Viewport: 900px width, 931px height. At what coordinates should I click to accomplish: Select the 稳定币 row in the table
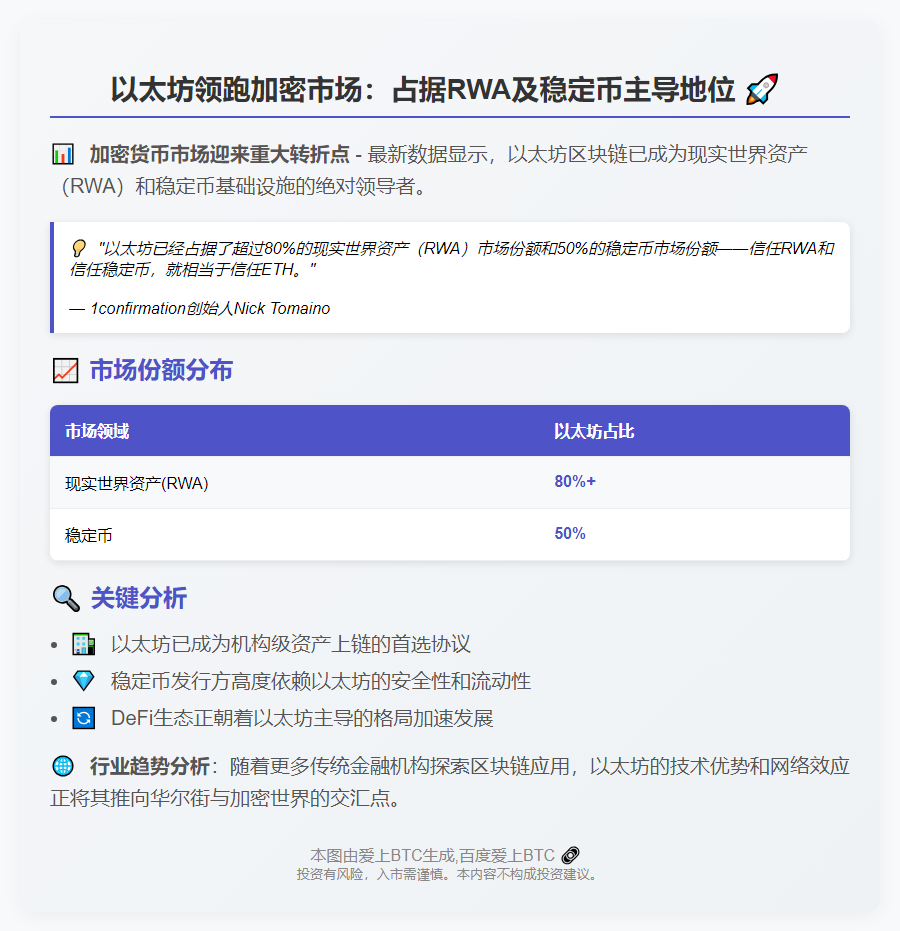coord(300,533)
